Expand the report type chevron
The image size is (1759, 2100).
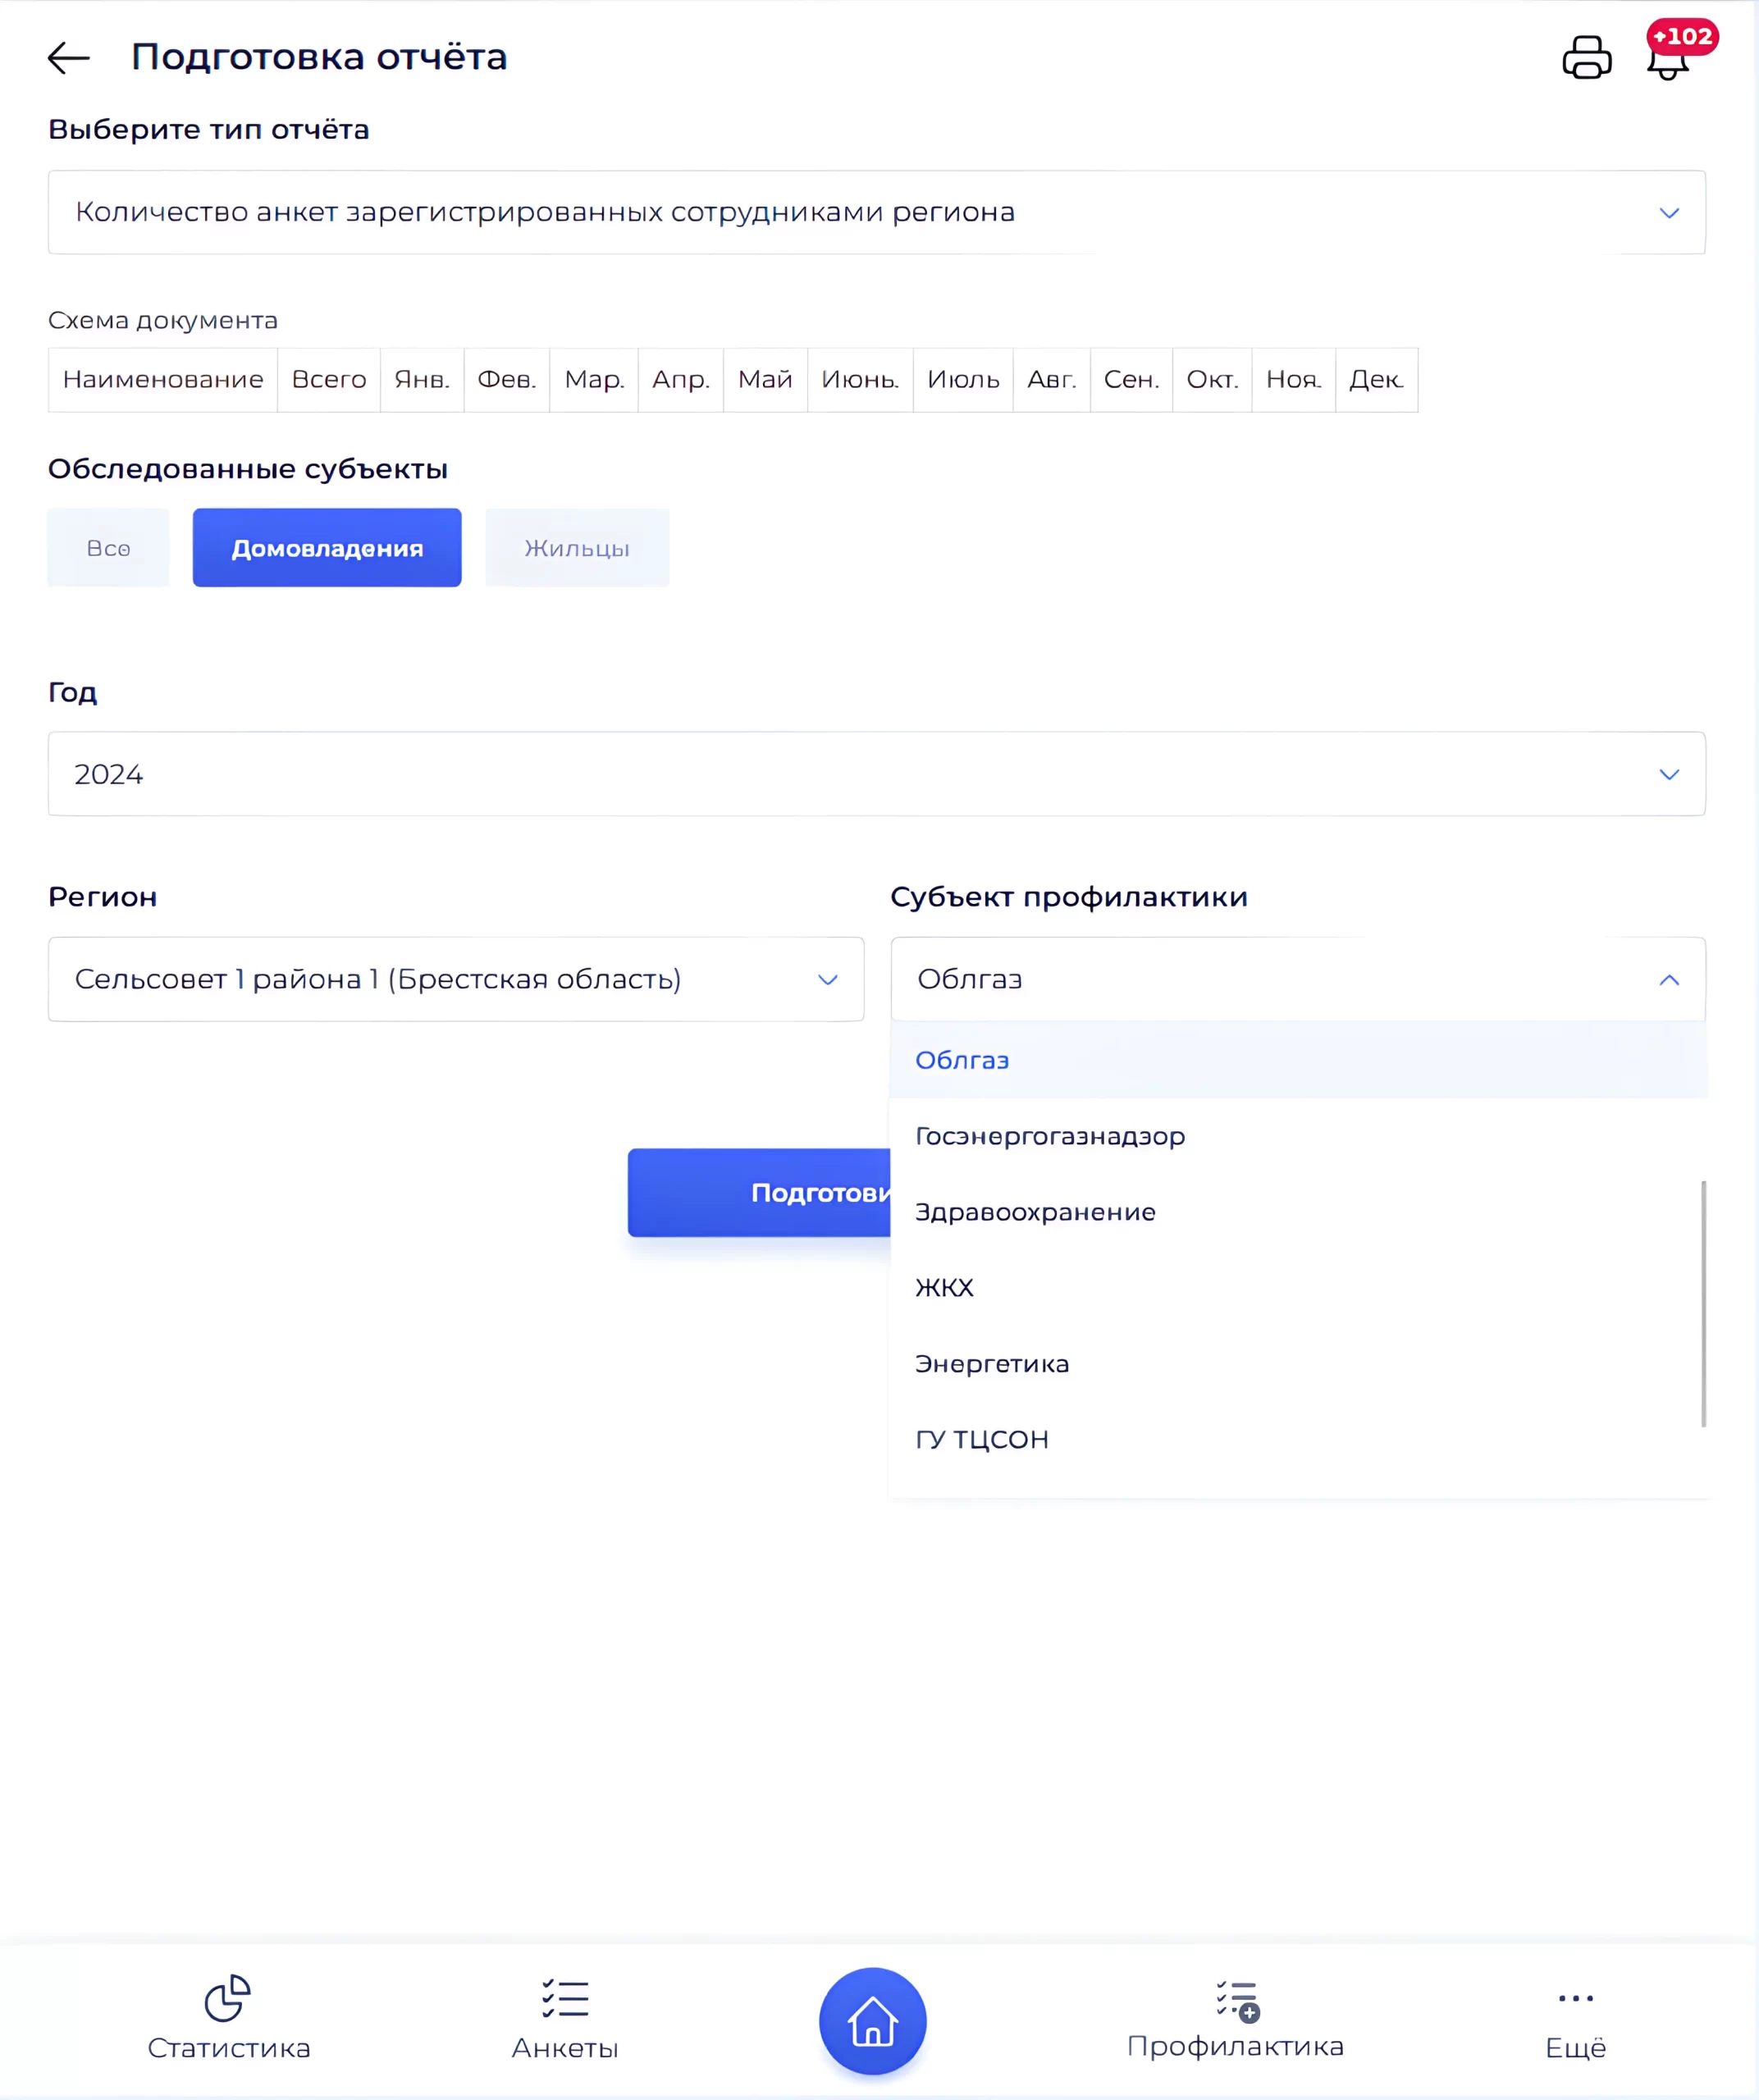pos(1669,213)
